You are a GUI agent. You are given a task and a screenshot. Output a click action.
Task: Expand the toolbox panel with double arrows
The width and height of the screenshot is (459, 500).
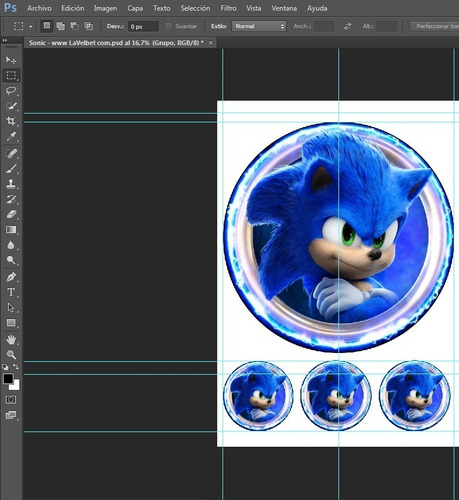5,40
